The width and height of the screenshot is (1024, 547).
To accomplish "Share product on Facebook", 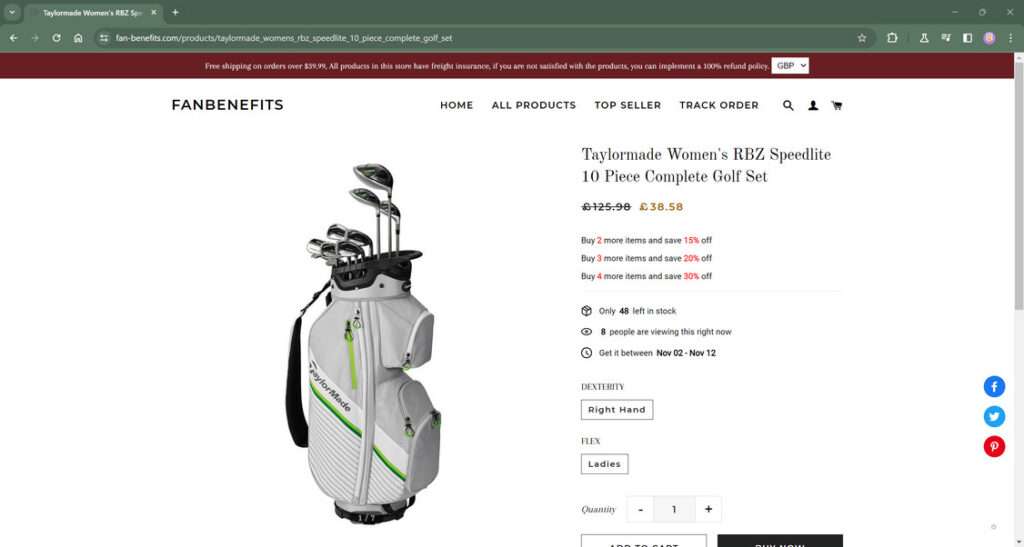I will tap(994, 386).
